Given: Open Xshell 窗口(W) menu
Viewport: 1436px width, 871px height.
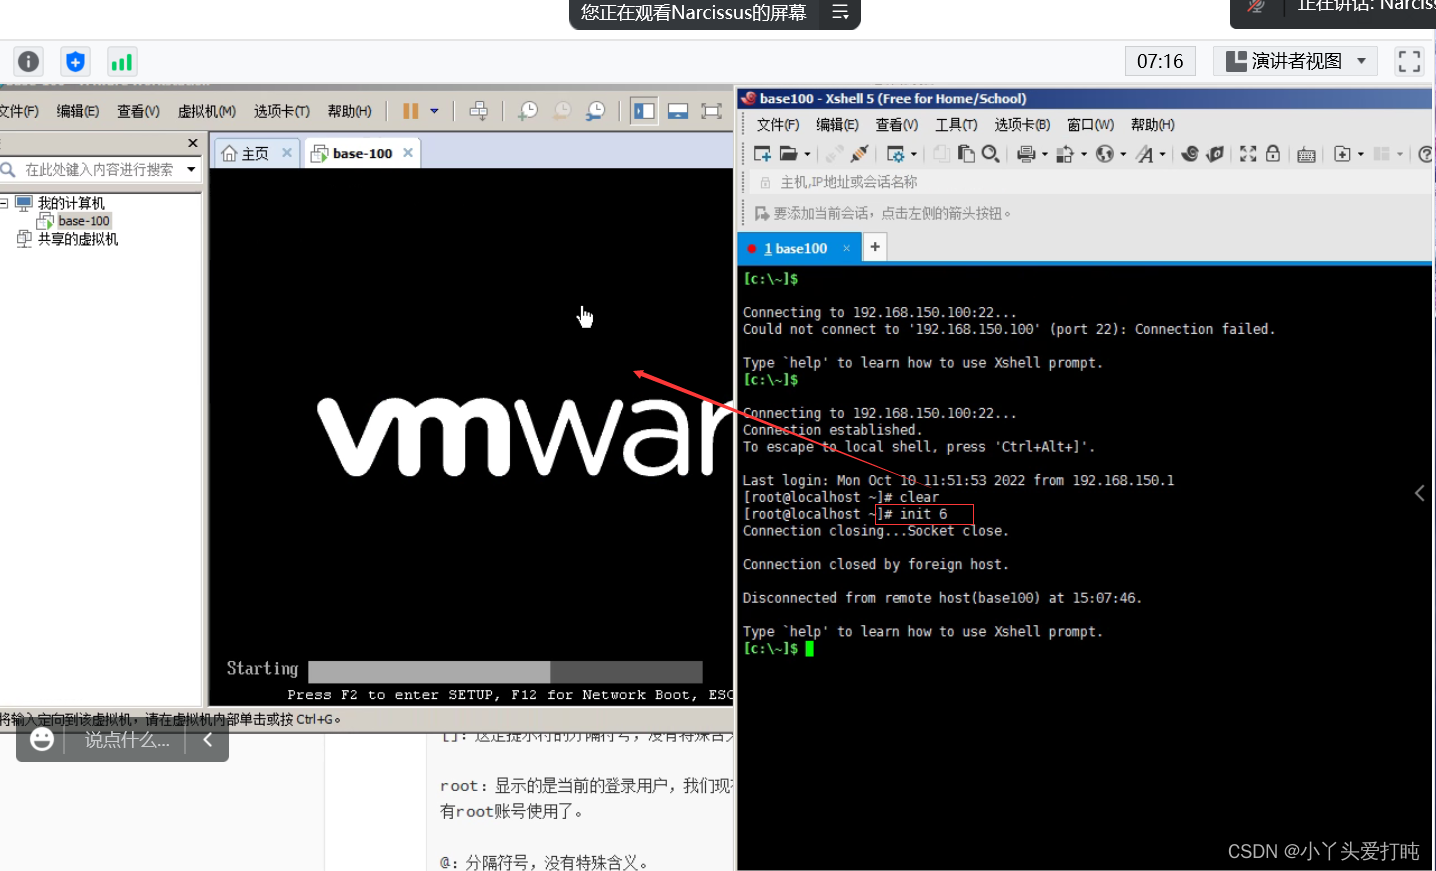Looking at the screenshot, I should pos(1090,125).
